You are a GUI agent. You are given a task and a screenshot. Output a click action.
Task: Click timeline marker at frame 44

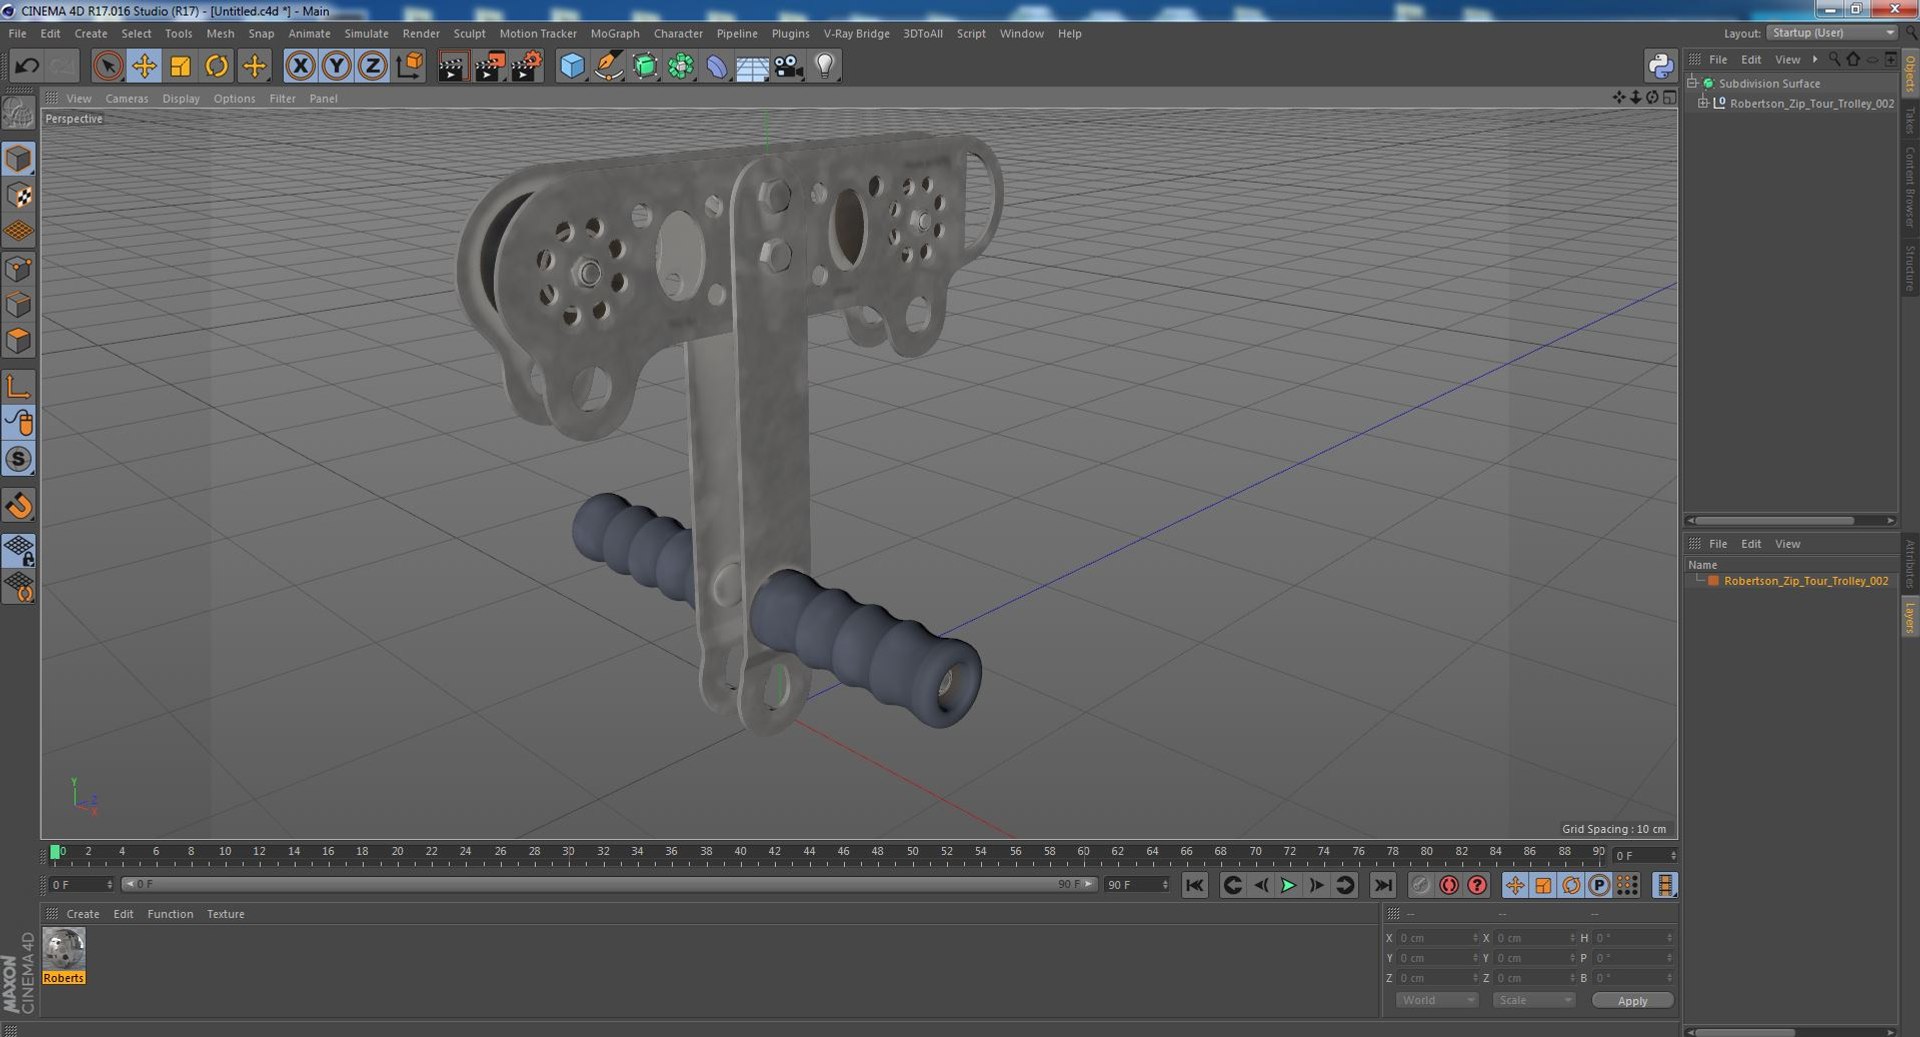click(809, 852)
